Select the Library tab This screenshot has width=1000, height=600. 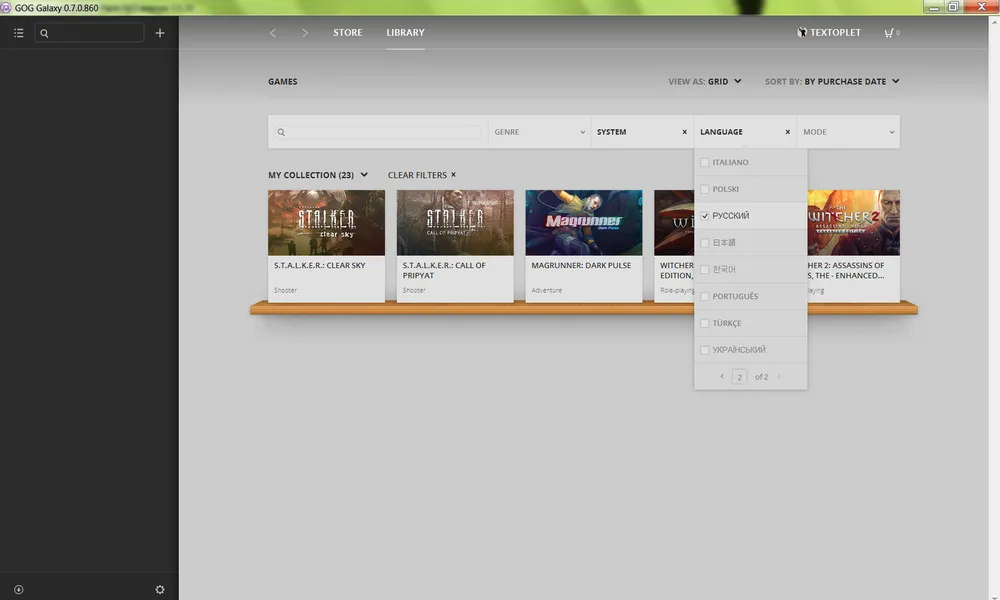[405, 33]
